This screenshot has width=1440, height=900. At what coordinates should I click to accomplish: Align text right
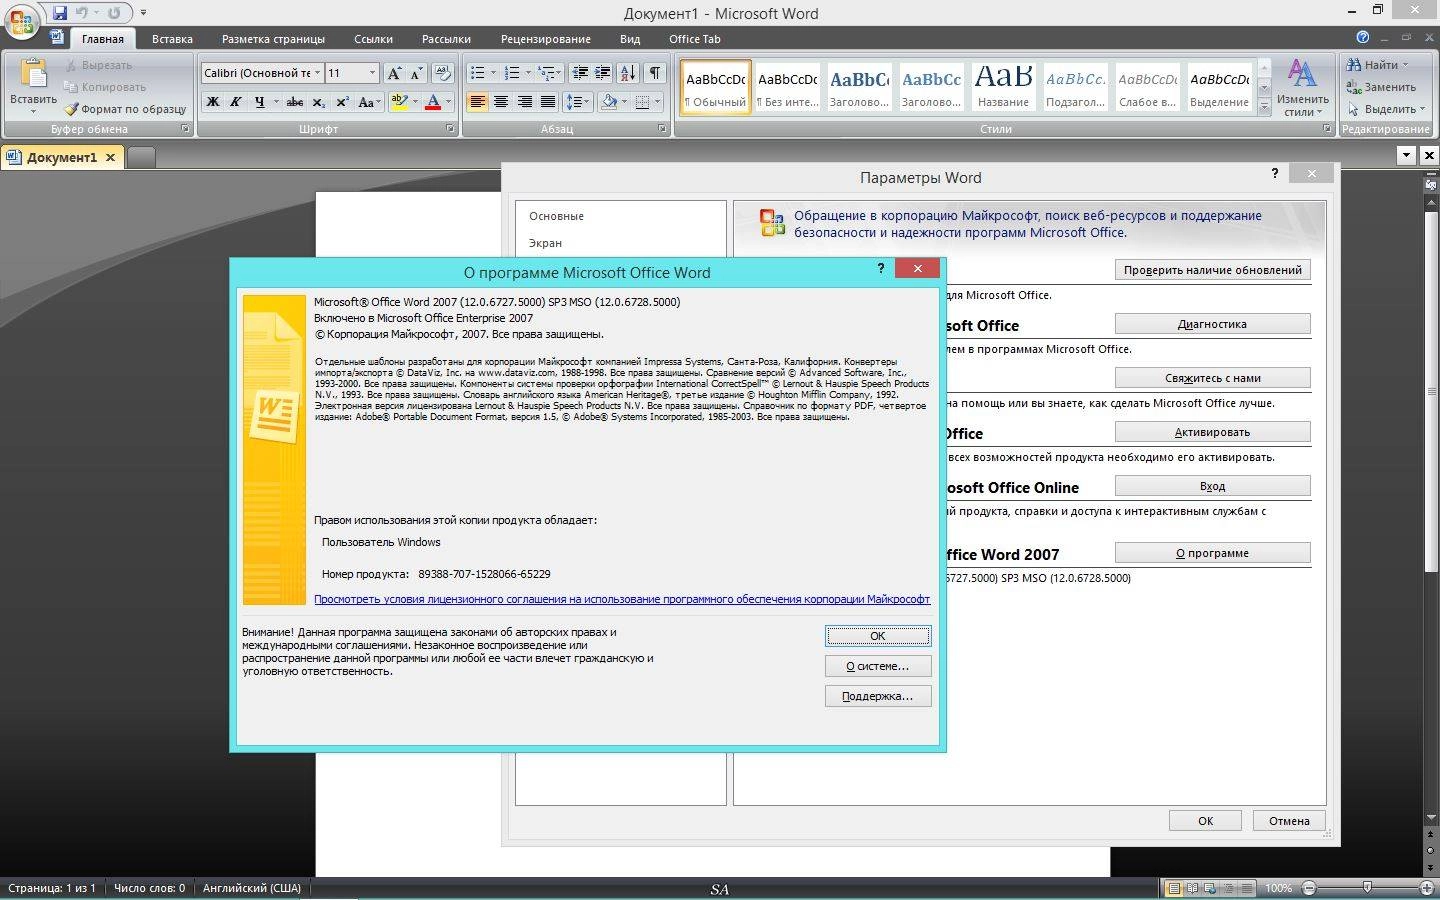(x=524, y=102)
